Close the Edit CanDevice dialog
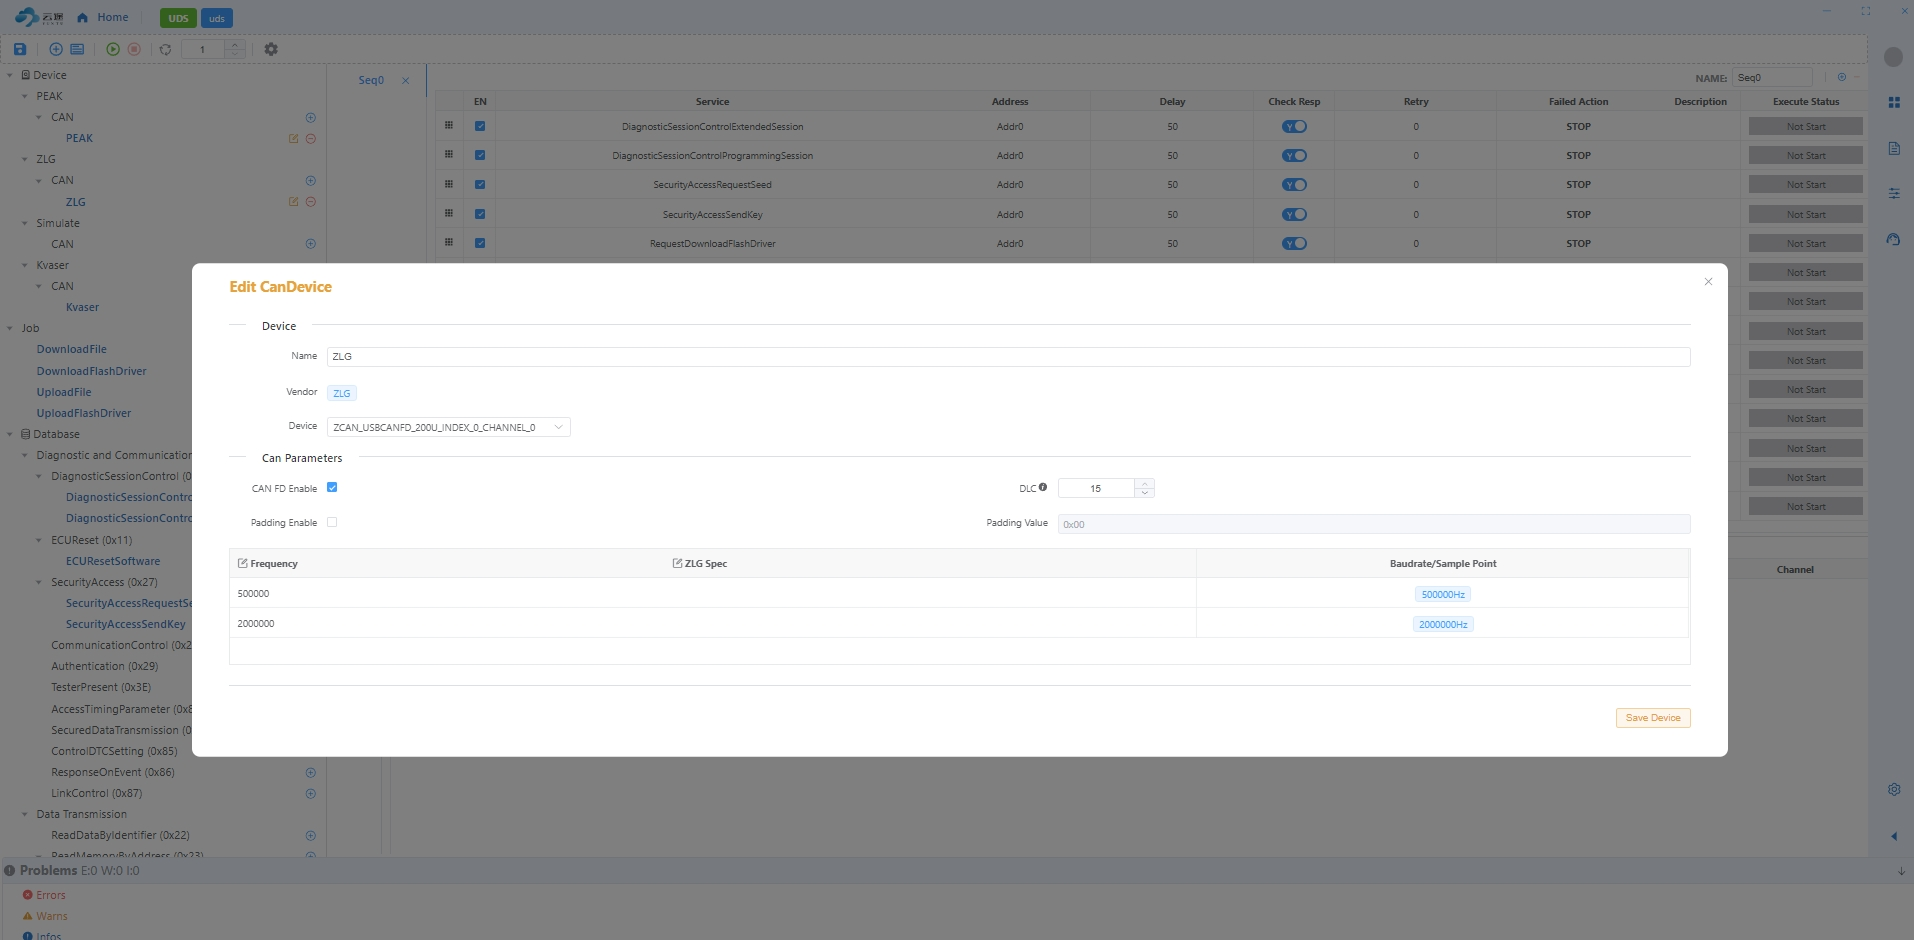Screen dimensions: 1914x940 pyautogui.click(x=1708, y=281)
